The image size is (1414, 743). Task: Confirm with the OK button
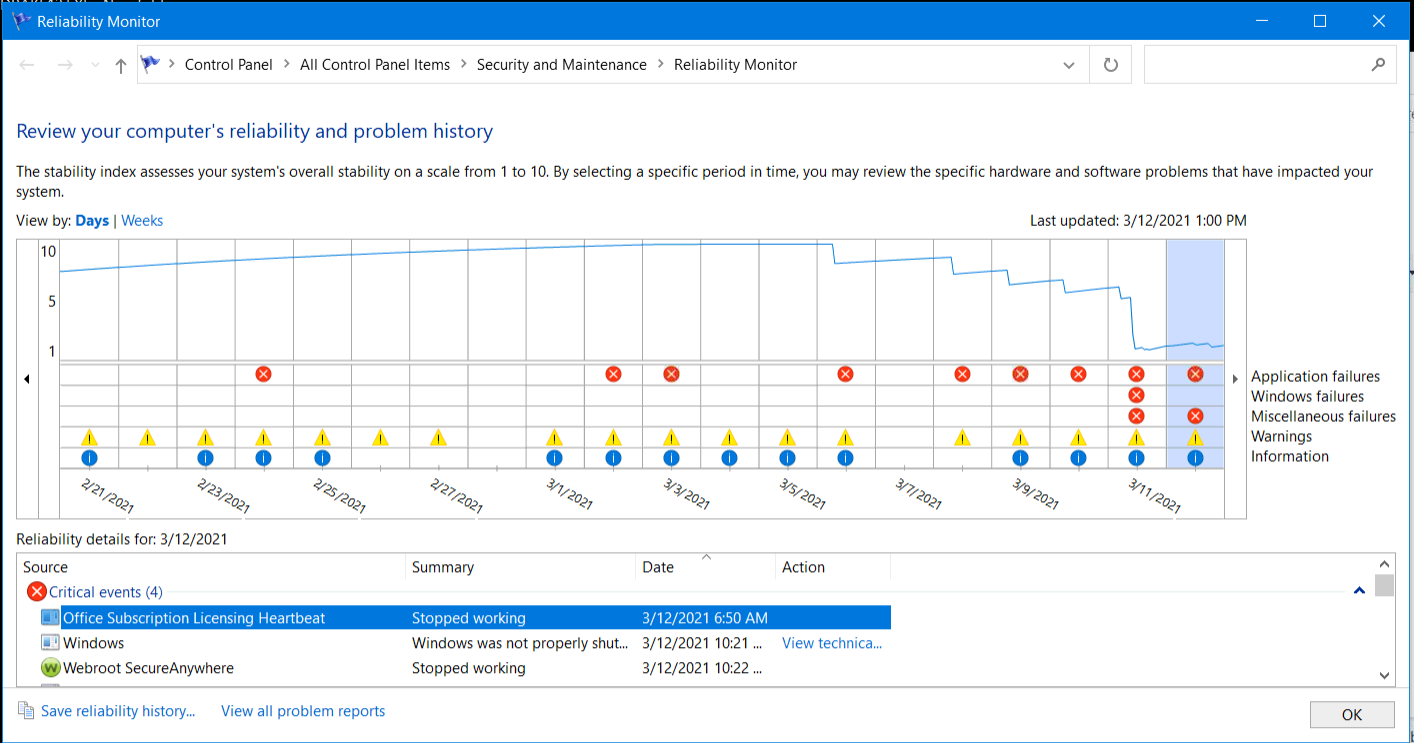tap(1352, 714)
